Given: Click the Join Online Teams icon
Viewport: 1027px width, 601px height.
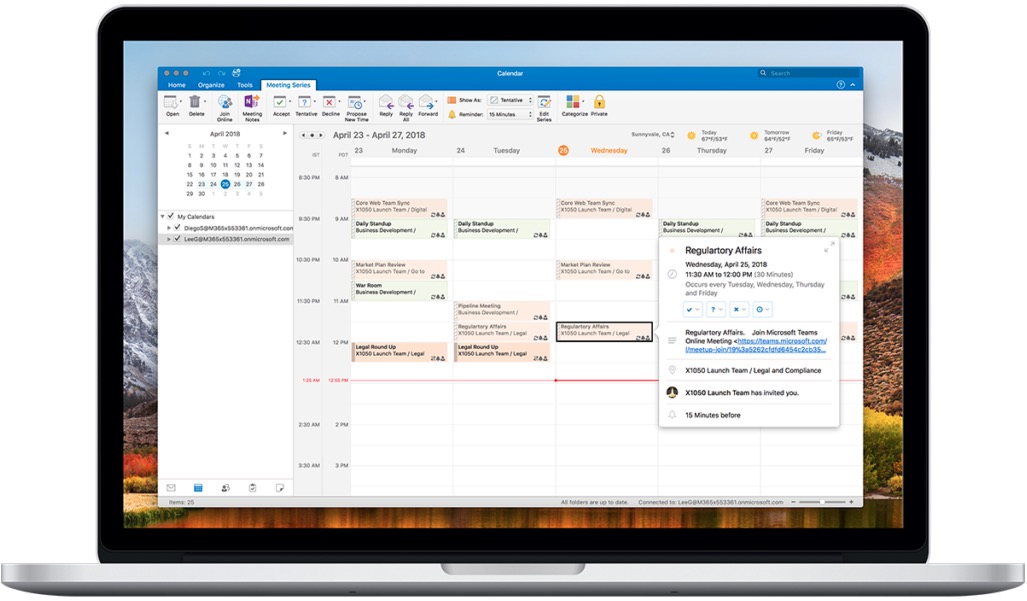Looking at the screenshot, I should [x=225, y=104].
